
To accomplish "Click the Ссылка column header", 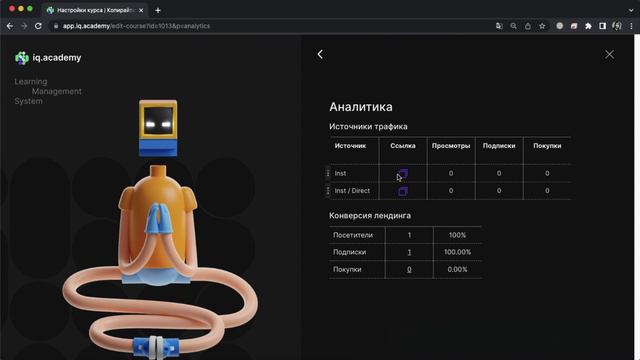I will click(x=402, y=146).
